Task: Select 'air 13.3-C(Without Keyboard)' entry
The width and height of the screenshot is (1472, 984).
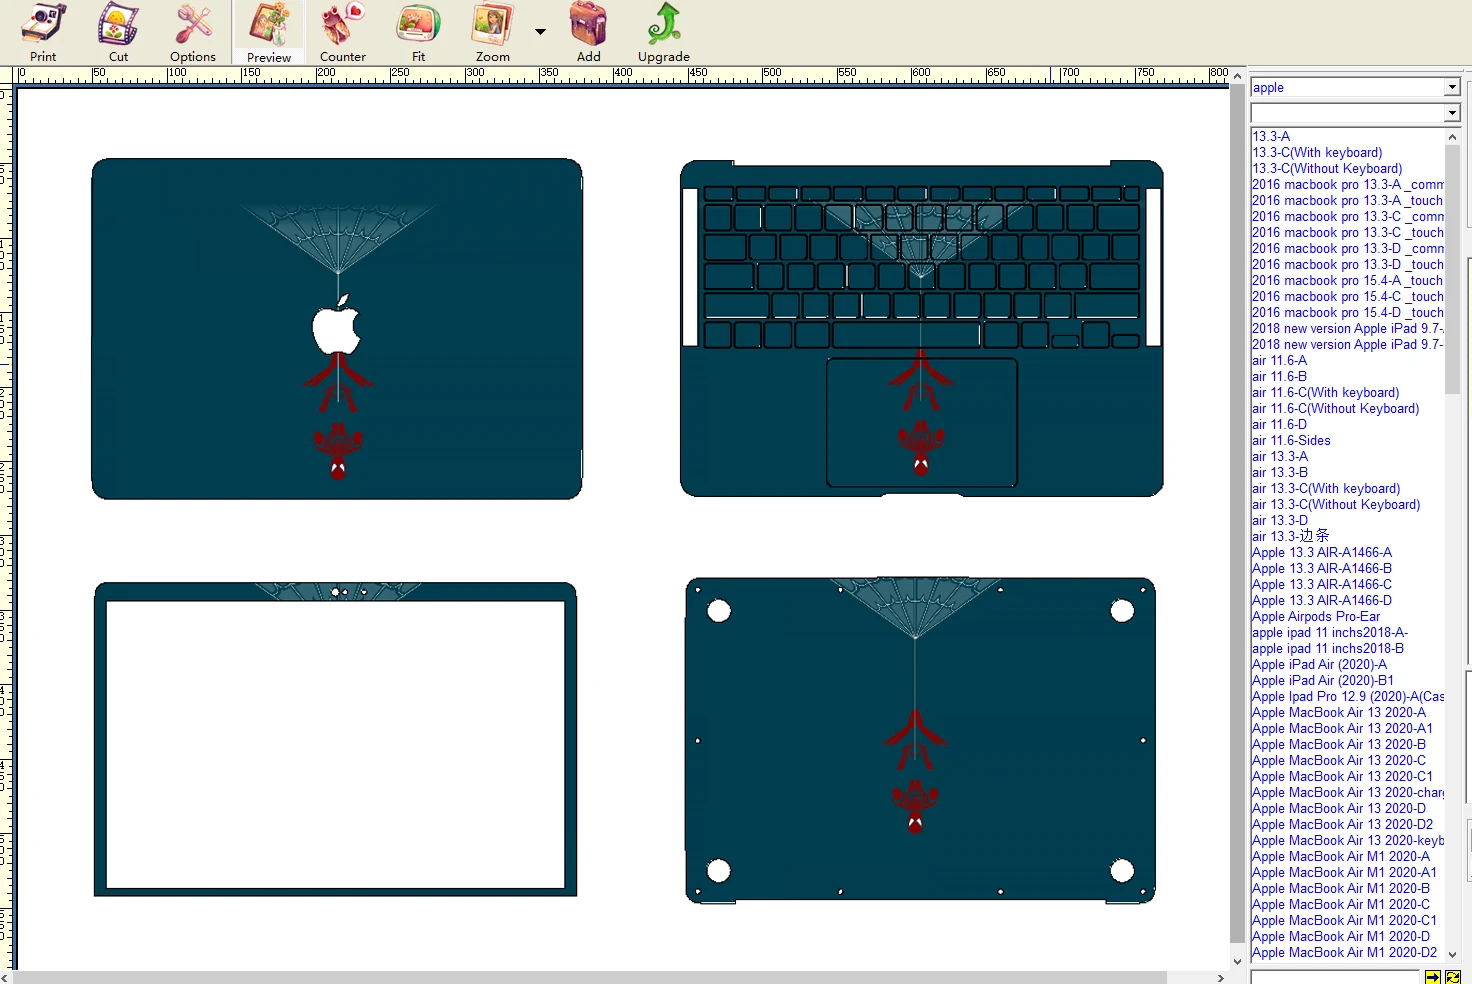Action: tap(1336, 504)
